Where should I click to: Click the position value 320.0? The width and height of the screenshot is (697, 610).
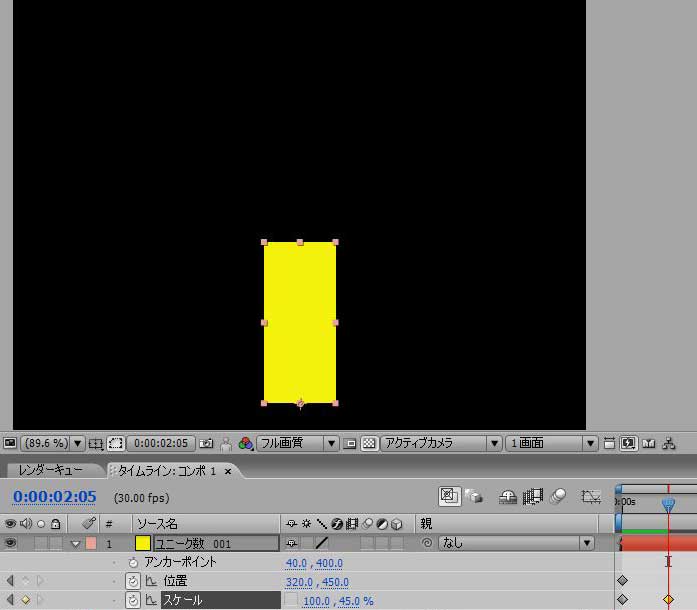pos(299,582)
